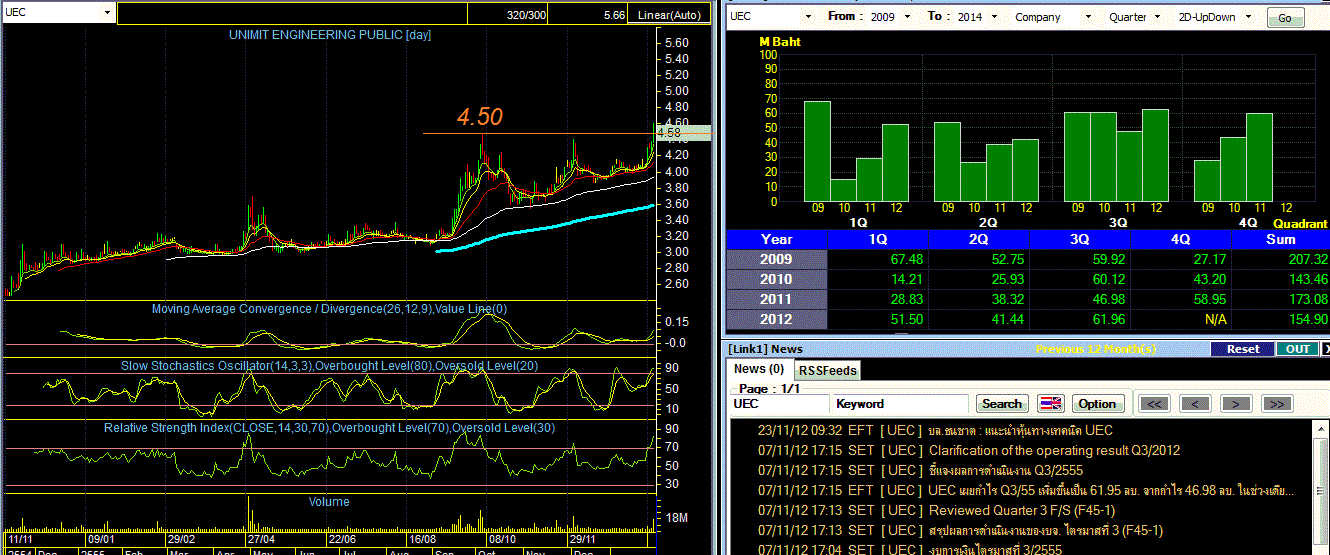Click the OUT button in the News header
1330x555 pixels.
[1297, 349]
